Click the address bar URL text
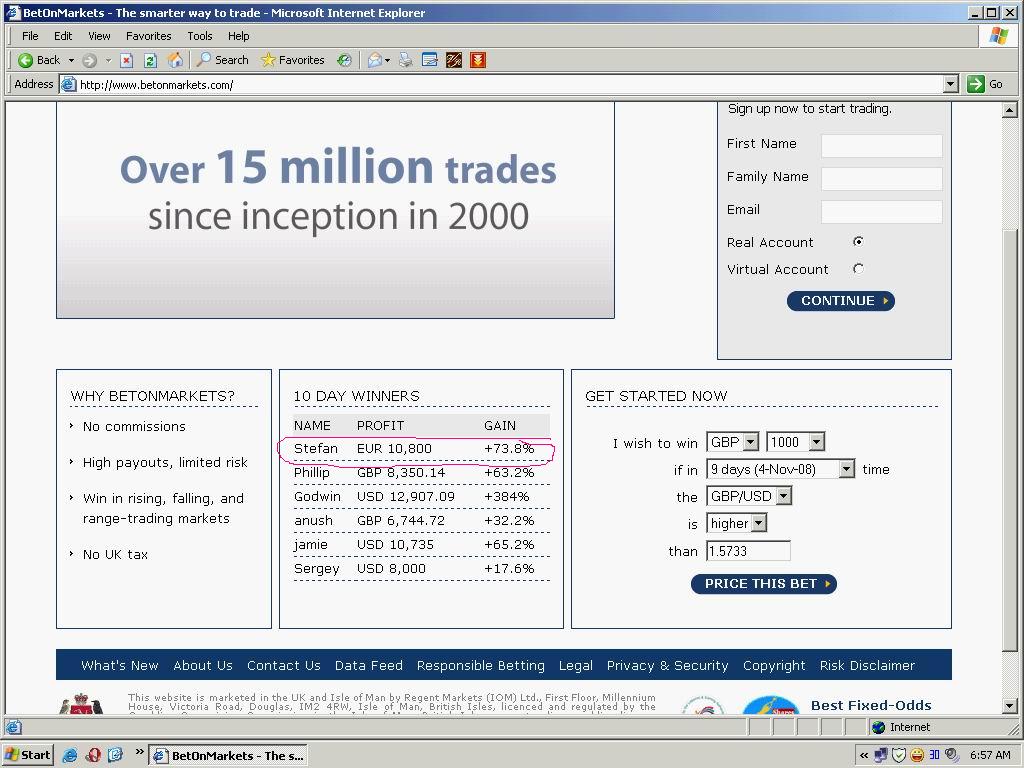Viewport: 1024px width, 768px height. click(157, 85)
